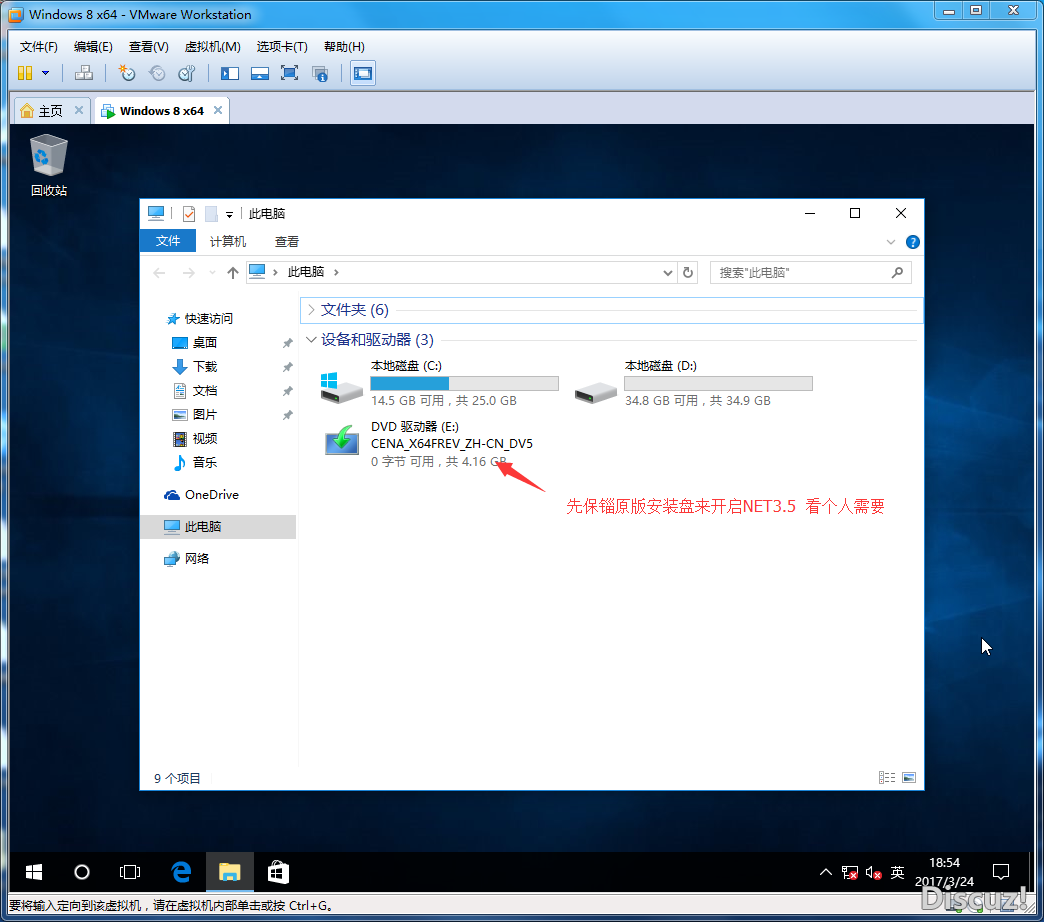The height and width of the screenshot is (922, 1044).
Task: Select 此电脑 in the navigation pane
Action: tap(218, 527)
